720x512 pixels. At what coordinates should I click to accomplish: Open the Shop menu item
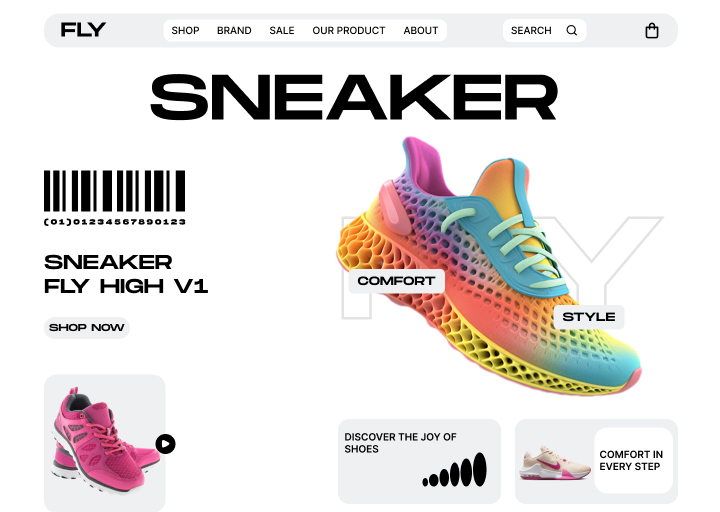point(185,31)
